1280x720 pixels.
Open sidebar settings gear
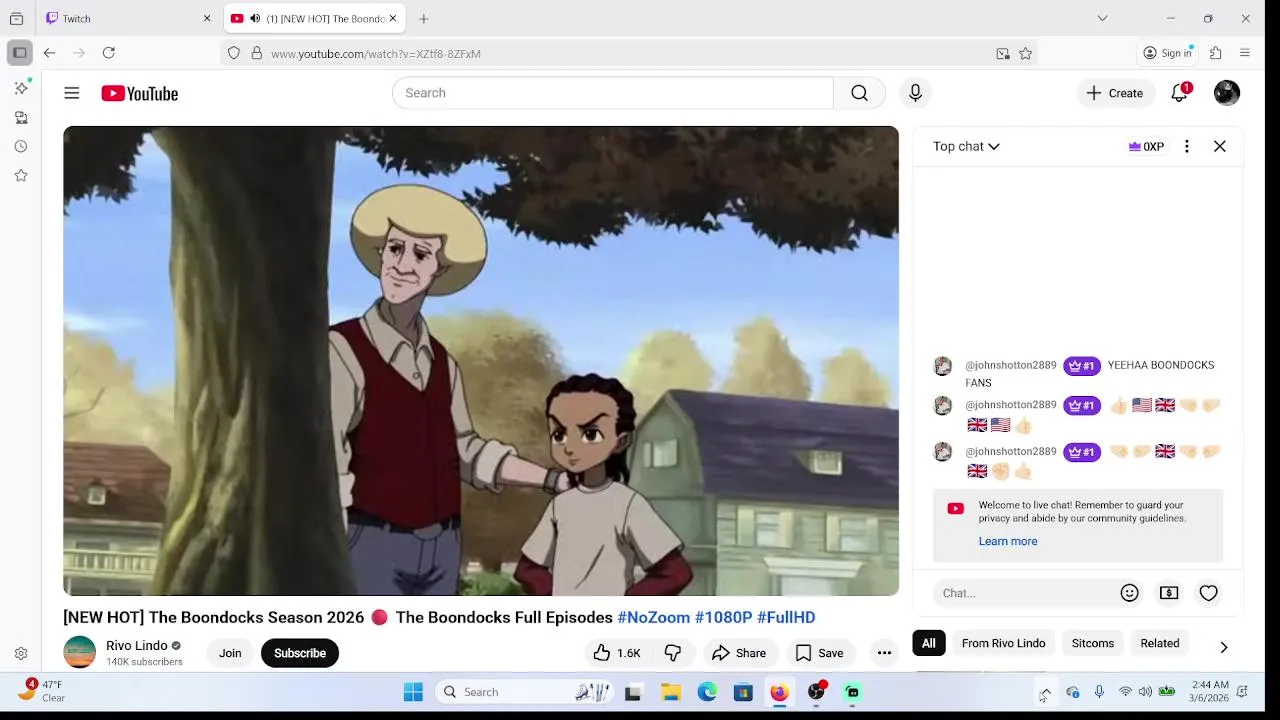[x=21, y=654]
